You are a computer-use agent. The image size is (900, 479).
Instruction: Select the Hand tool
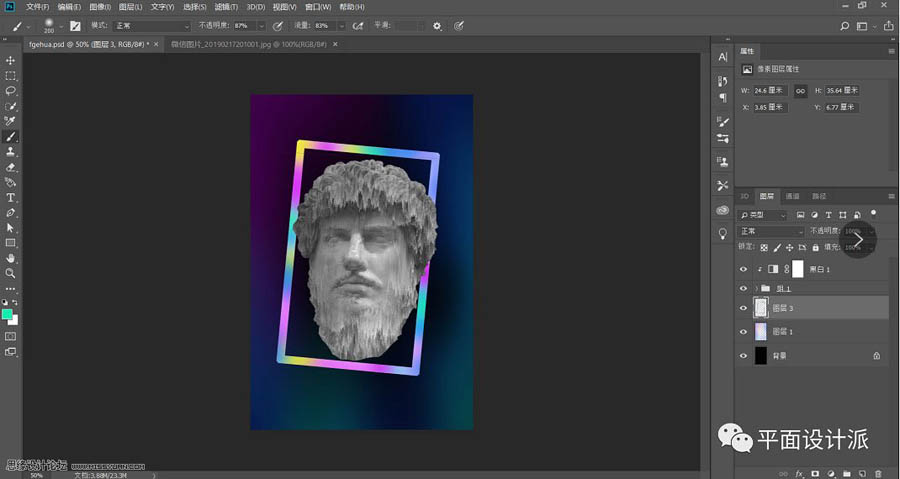pyautogui.click(x=11, y=257)
